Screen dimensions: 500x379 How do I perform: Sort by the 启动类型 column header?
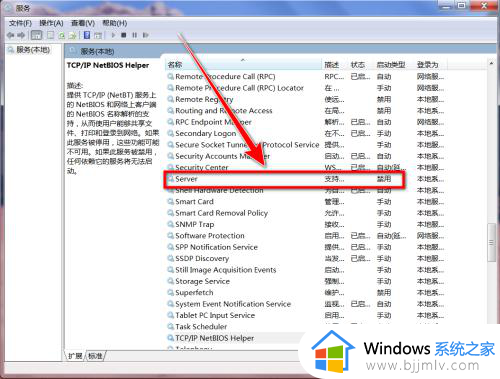(394, 65)
